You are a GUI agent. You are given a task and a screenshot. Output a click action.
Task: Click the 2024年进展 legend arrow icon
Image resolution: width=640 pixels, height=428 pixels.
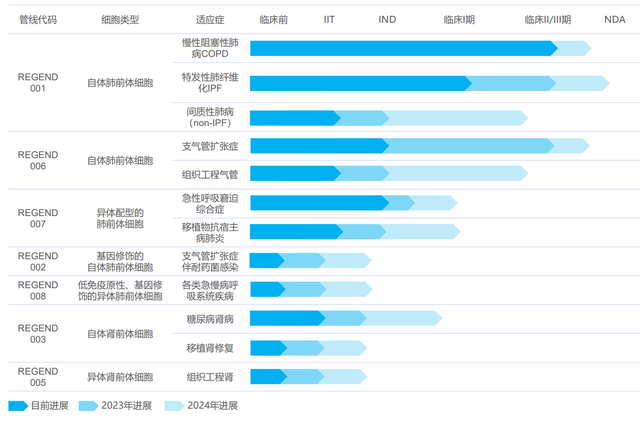pyautogui.click(x=174, y=406)
